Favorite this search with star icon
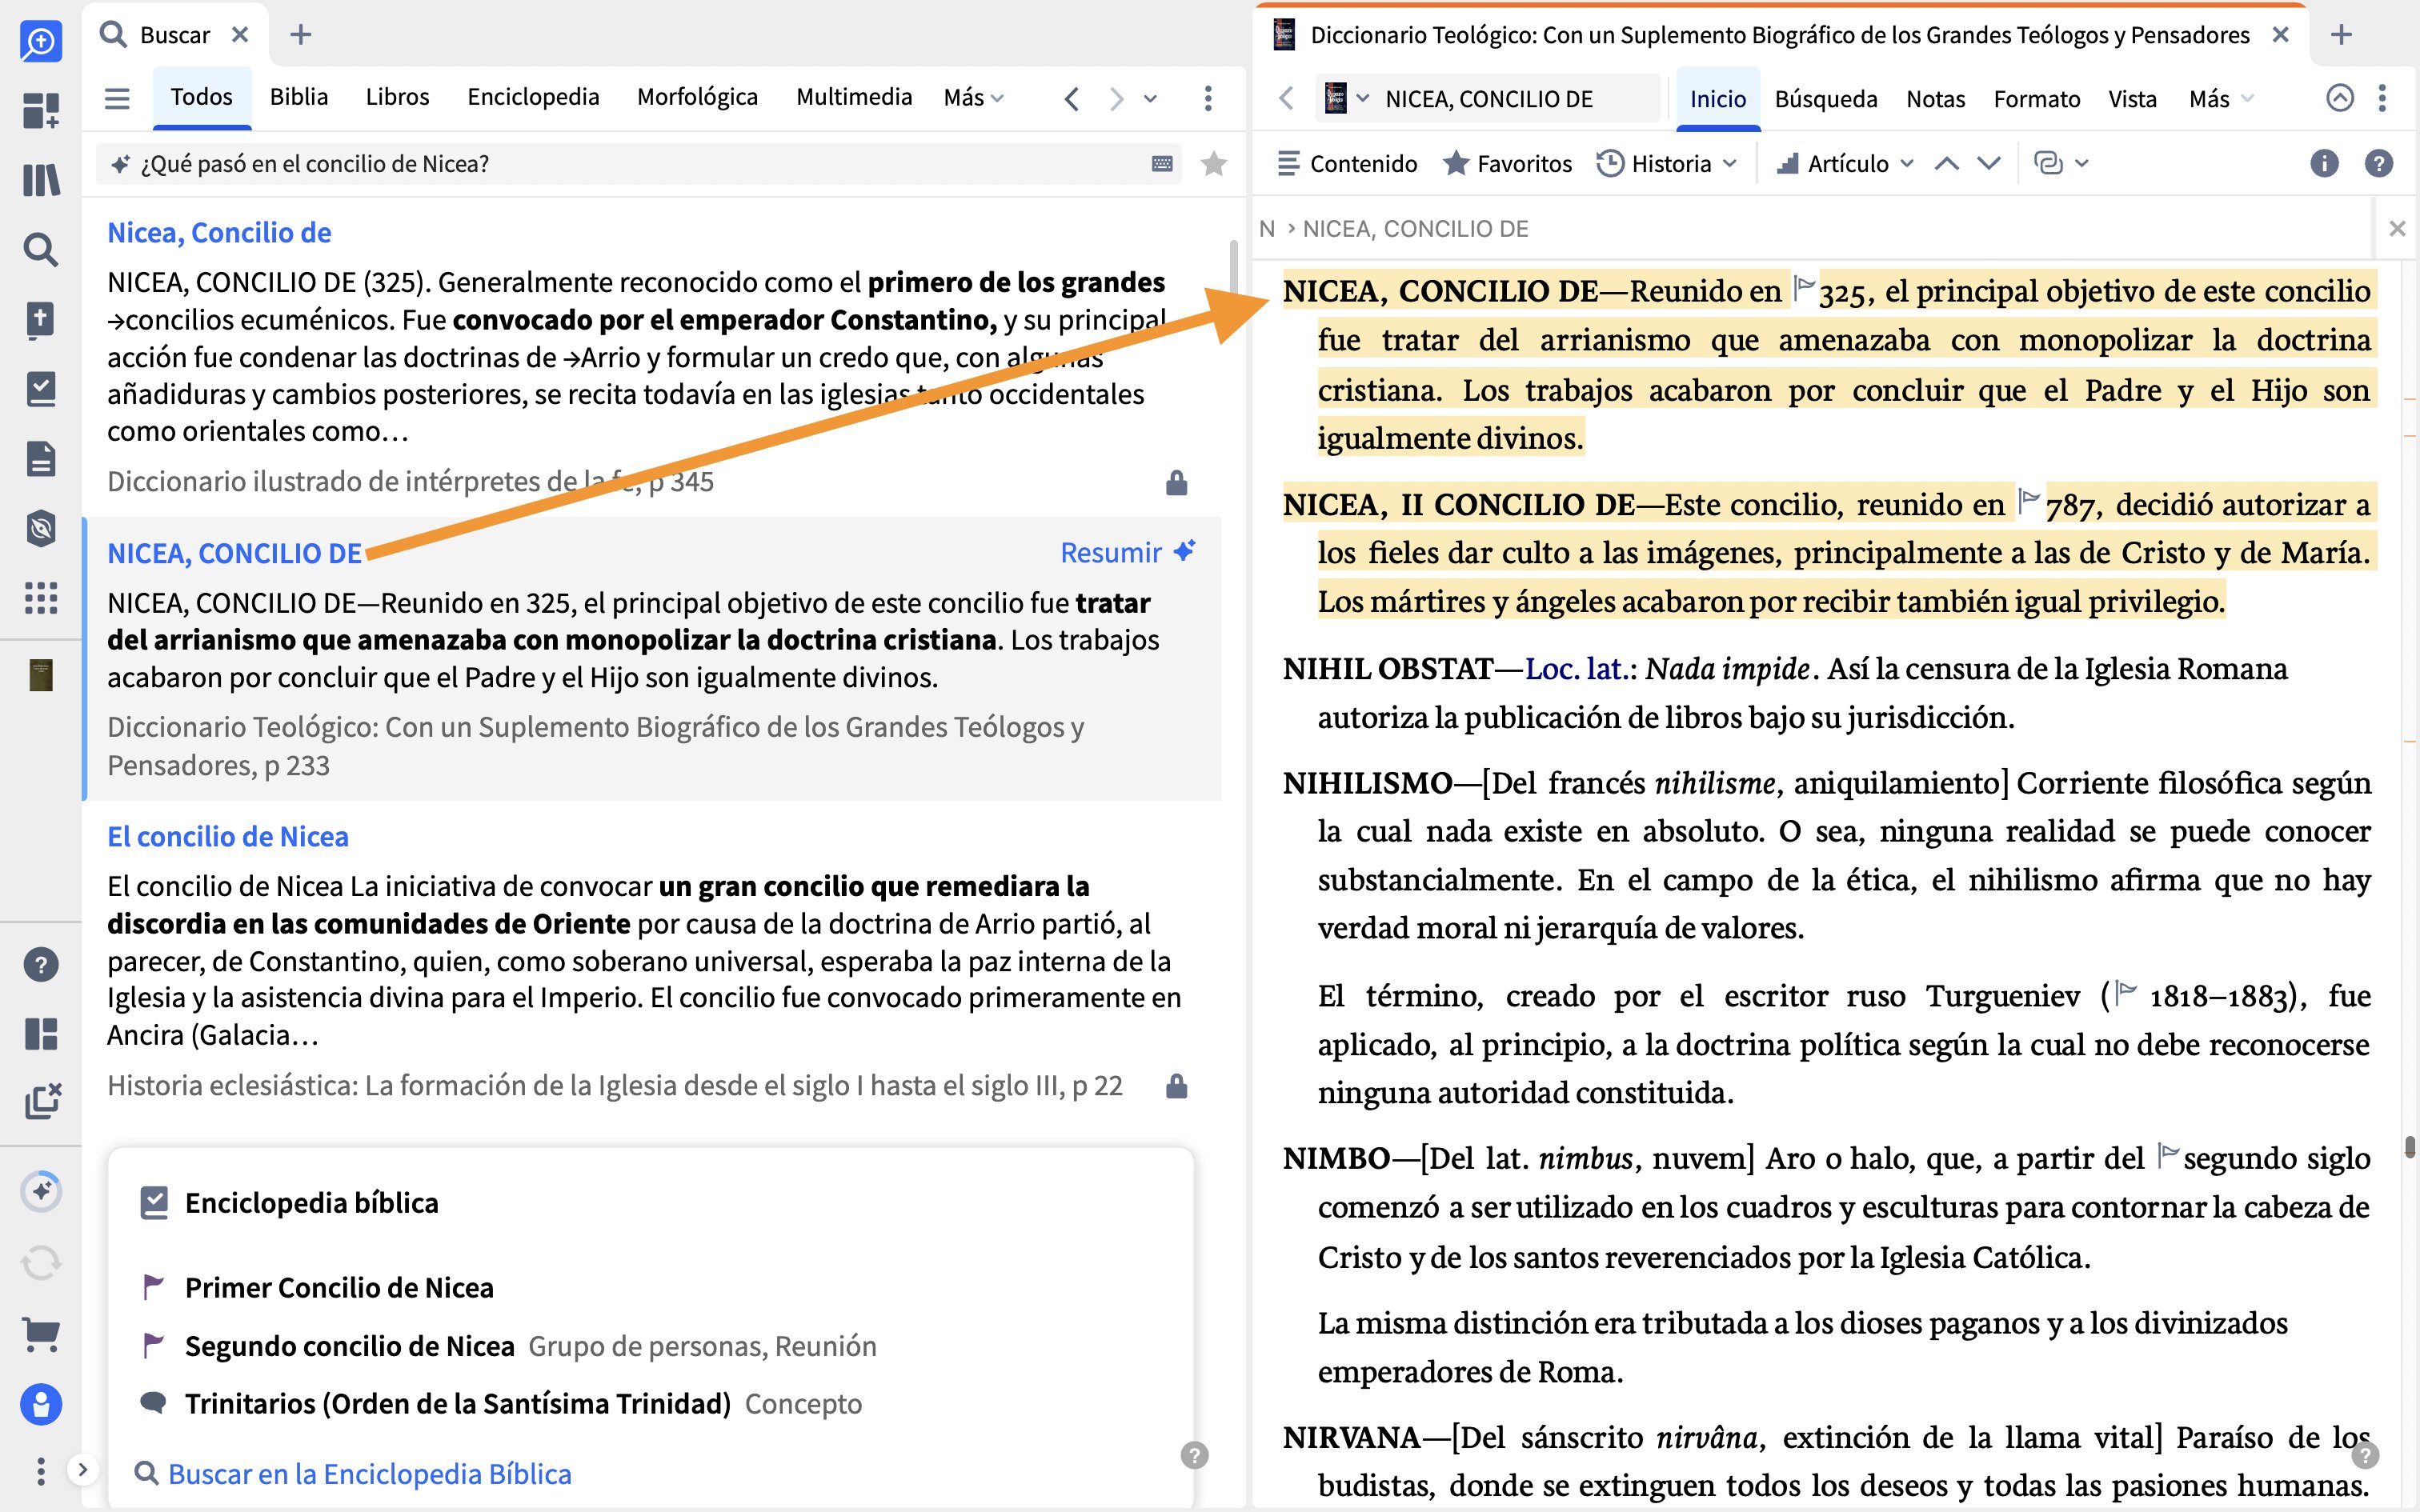This screenshot has height=1512, width=2420. pyautogui.click(x=1213, y=163)
